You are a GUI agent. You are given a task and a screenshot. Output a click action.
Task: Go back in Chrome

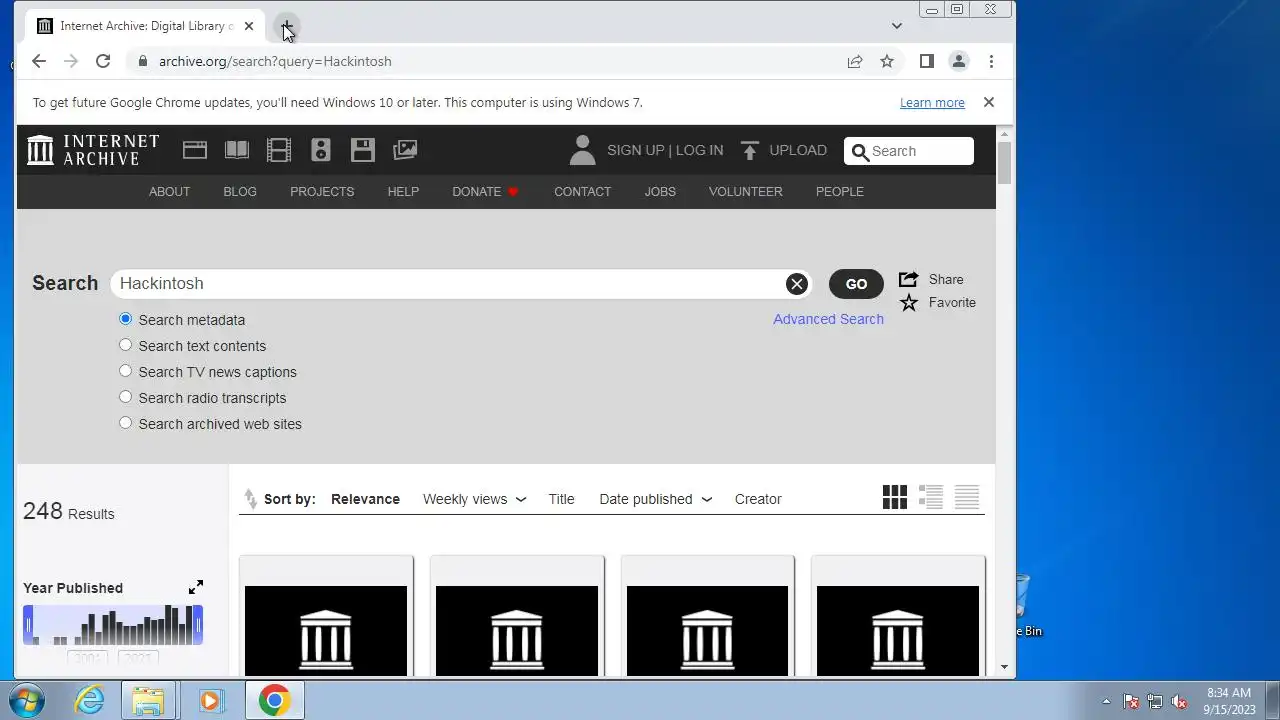[39, 61]
